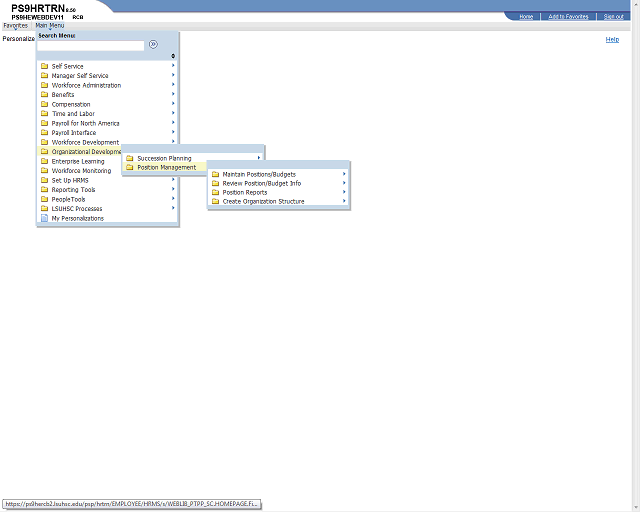The image size is (640, 512).
Task: Click the Enterprise Learning folder icon
Action: pyautogui.click(x=44, y=161)
